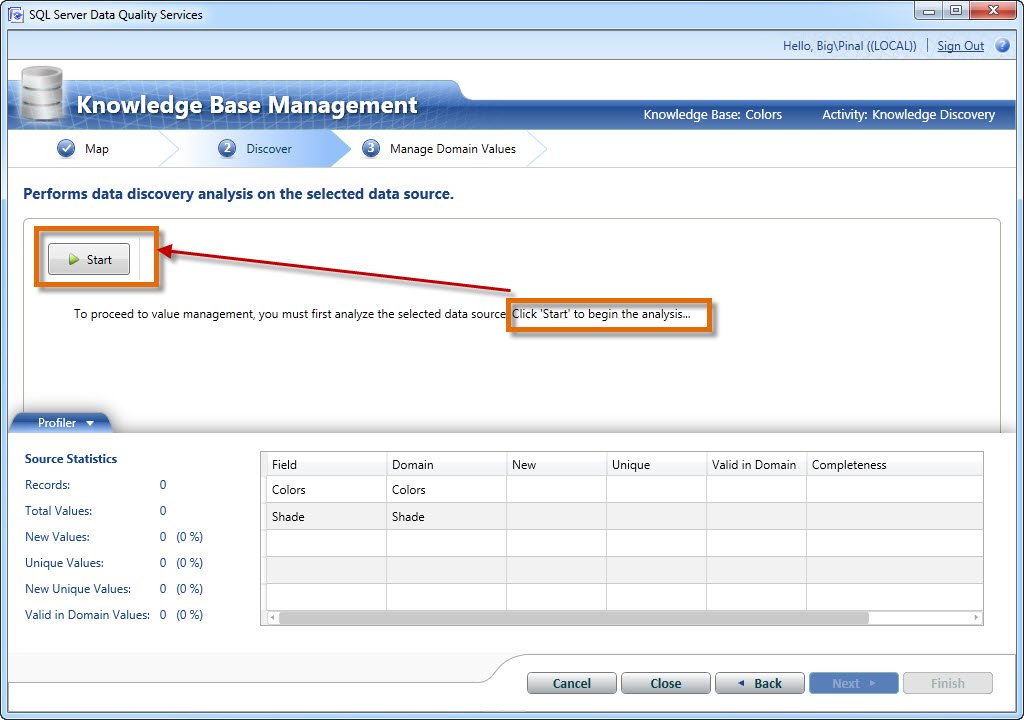Viewport: 1024px width, 720px height.
Task: Maximize the Data Quality Services window
Action: pyautogui.click(x=955, y=10)
